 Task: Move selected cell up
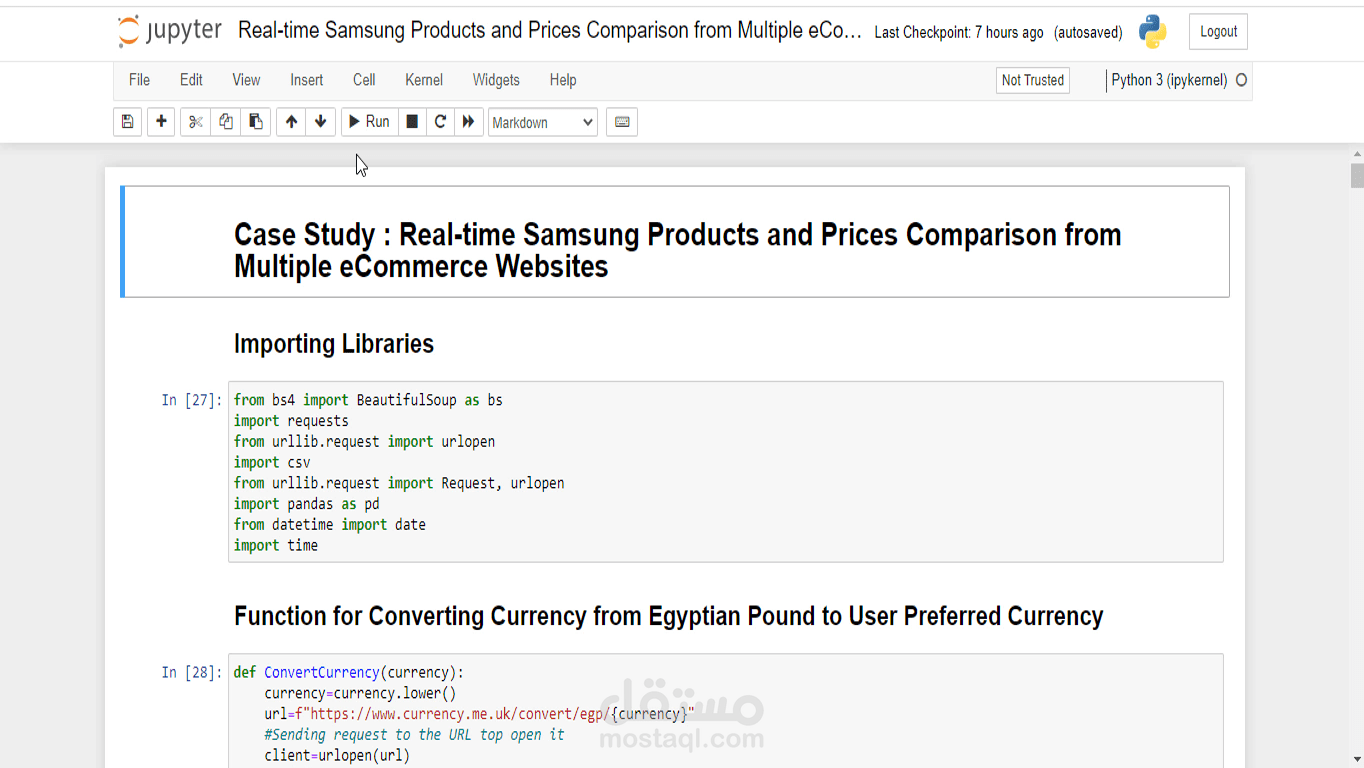[x=291, y=122]
